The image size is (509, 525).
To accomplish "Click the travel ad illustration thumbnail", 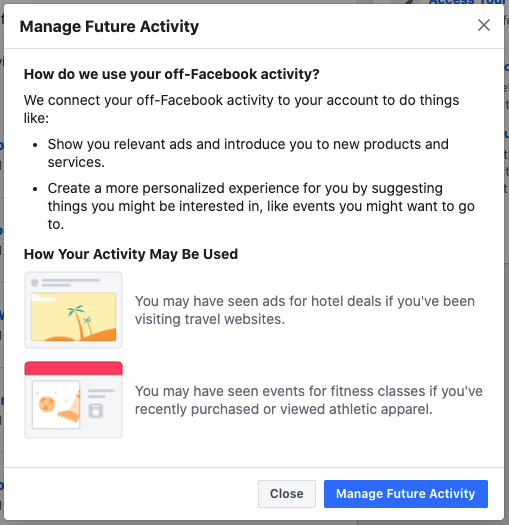I will pos(73,310).
